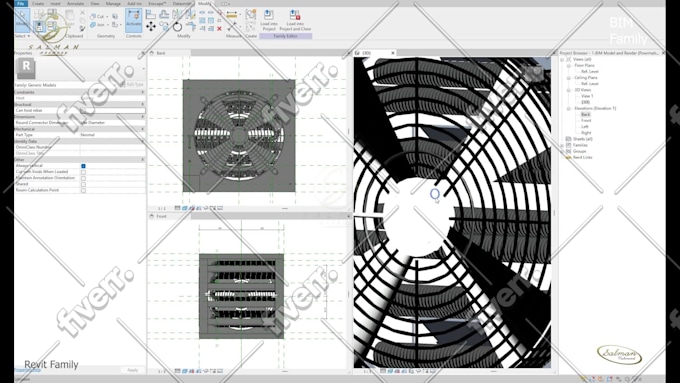Select the {3D} view tab
680x383 pixels.
click(366, 53)
